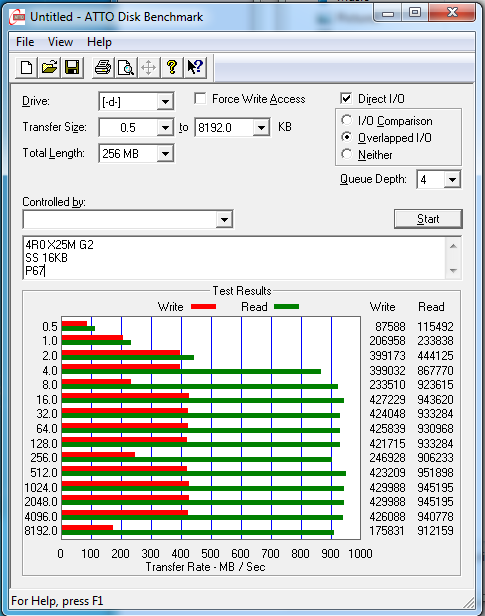Click inside the description text box
The image size is (485, 616).
pyautogui.click(x=234, y=258)
